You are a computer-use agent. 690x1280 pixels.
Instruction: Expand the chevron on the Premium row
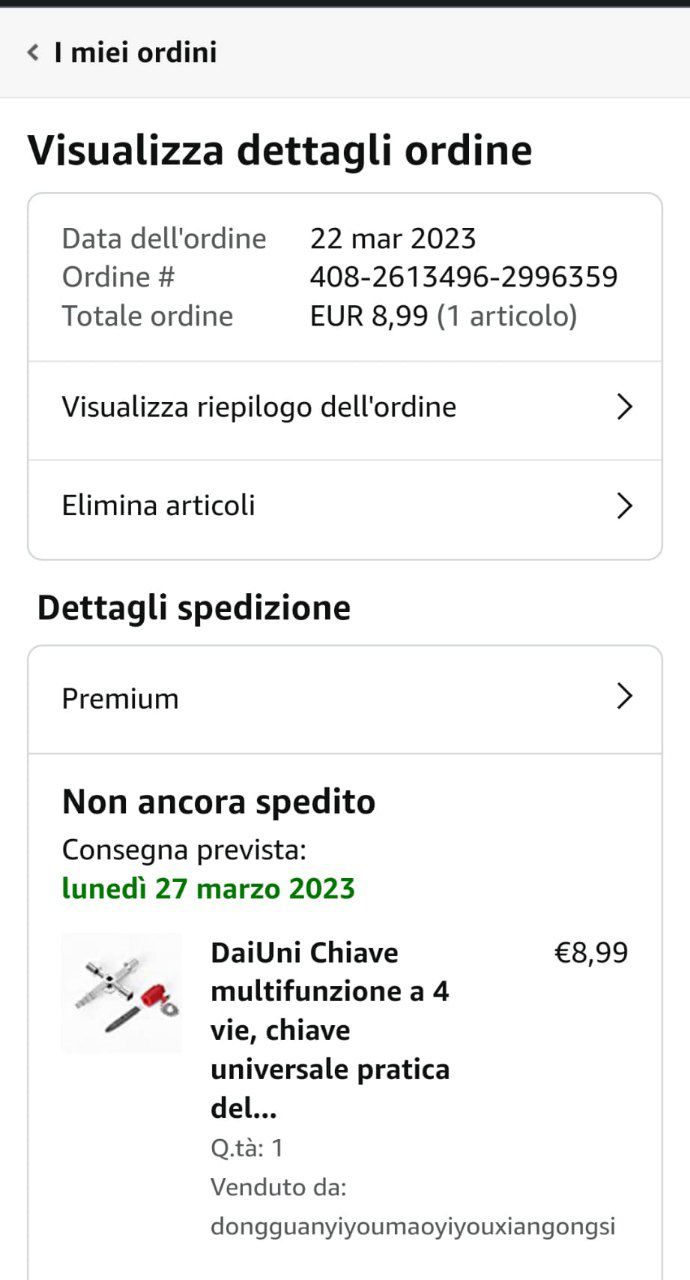coord(625,697)
